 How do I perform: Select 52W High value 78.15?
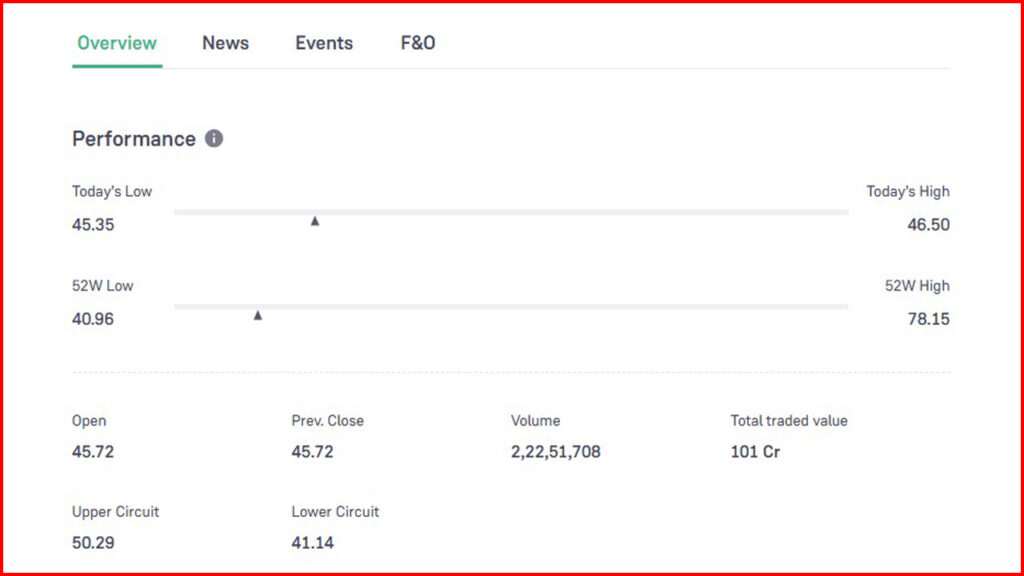coord(928,319)
